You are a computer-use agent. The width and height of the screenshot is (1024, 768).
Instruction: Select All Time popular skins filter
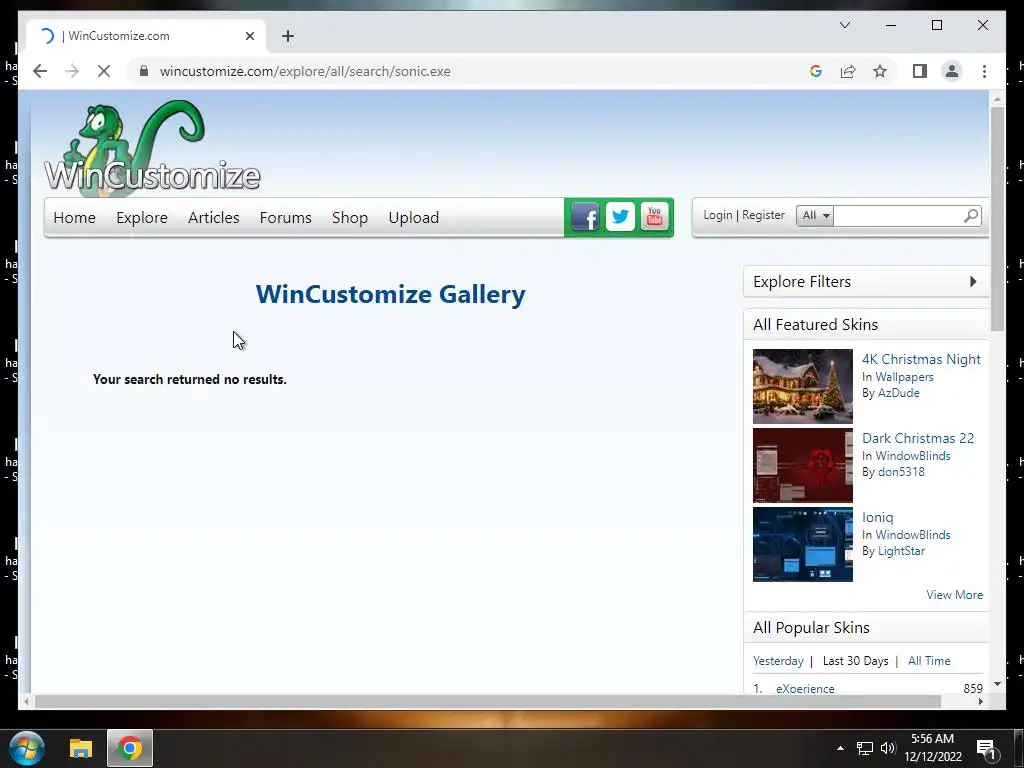(x=929, y=661)
